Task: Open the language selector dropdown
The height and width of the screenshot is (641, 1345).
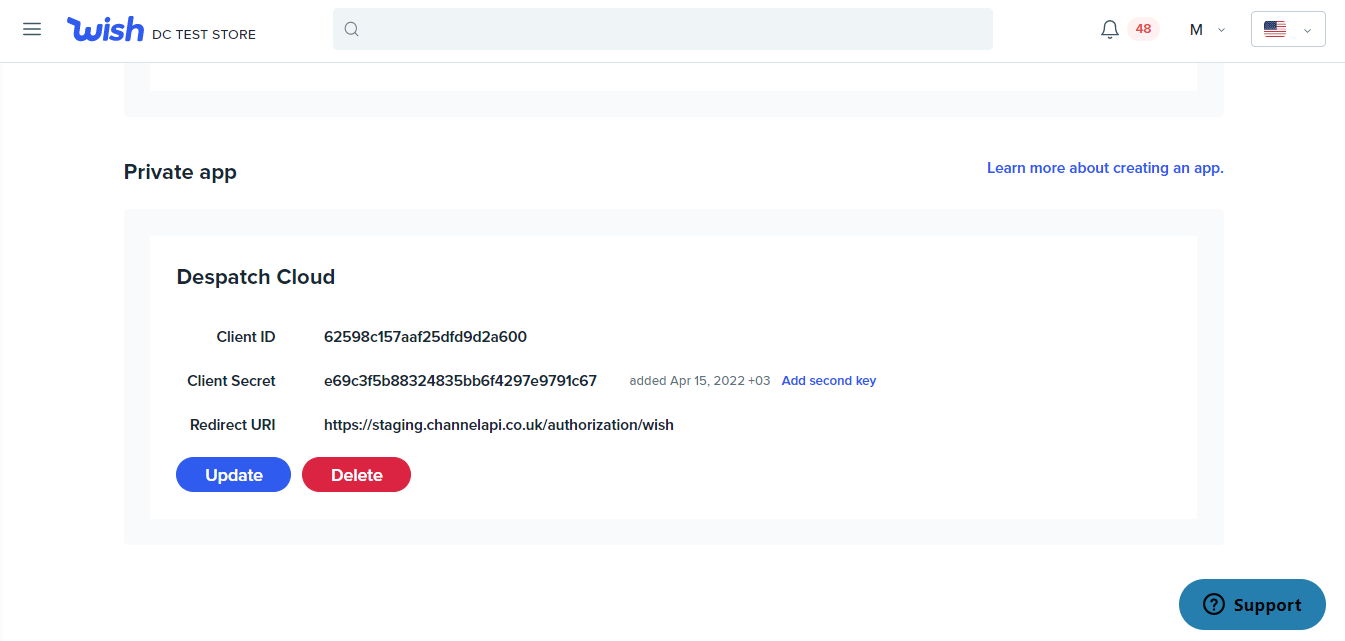Action: [1288, 29]
